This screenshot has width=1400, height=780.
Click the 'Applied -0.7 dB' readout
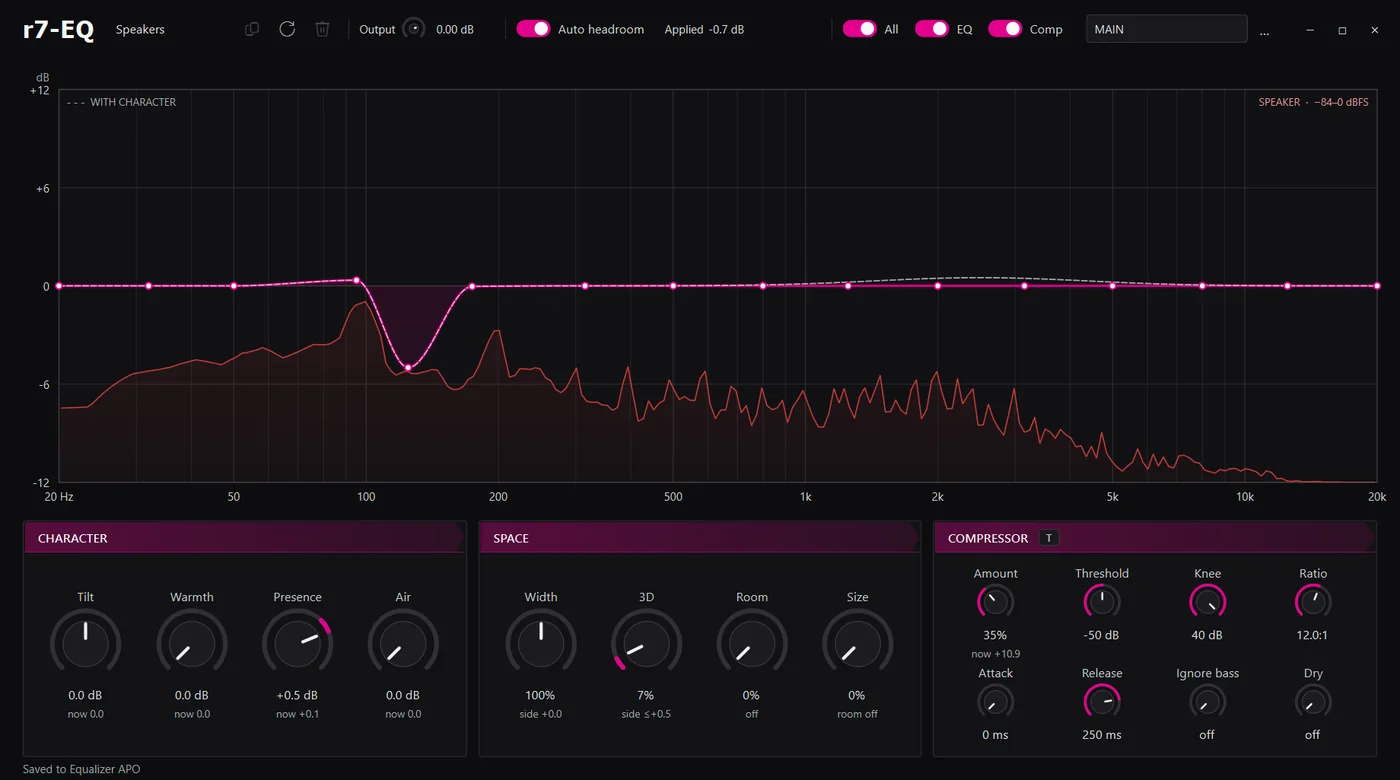(x=704, y=29)
